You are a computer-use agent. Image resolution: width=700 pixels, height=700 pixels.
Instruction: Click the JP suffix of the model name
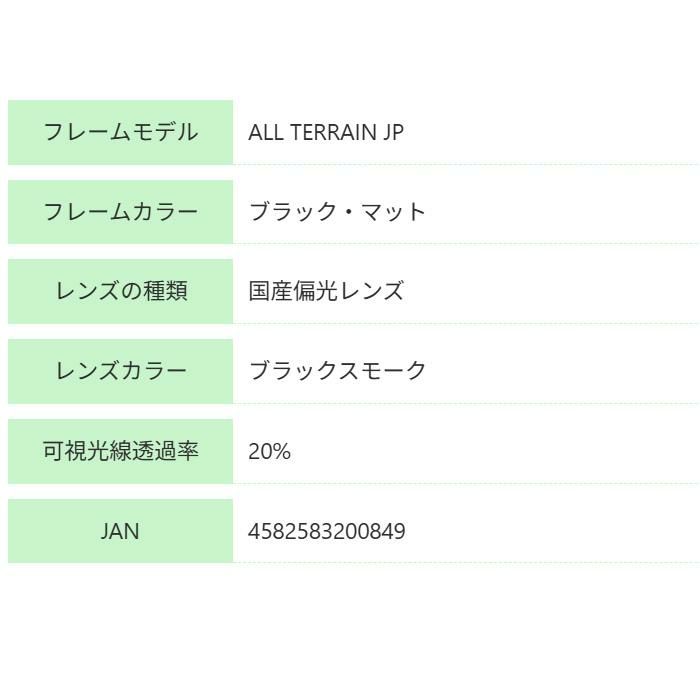coord(393,132)
